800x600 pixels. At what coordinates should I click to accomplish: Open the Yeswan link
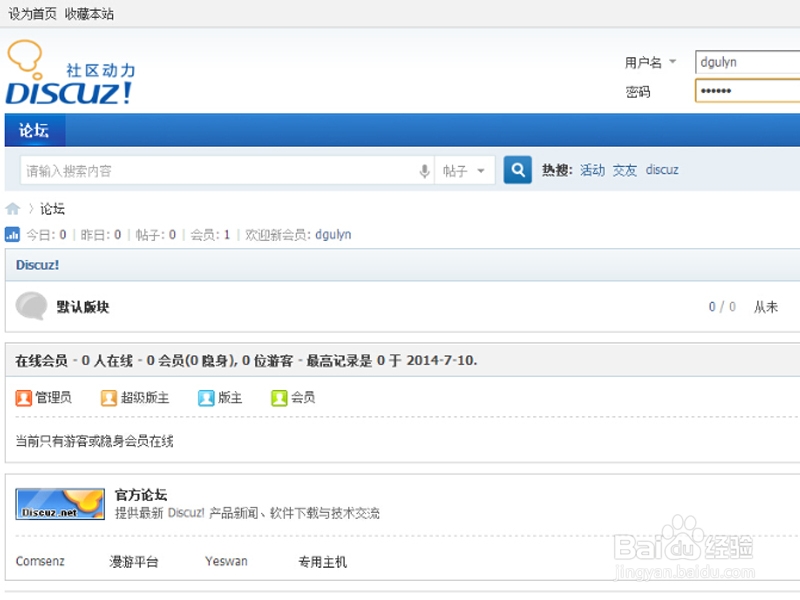226,561
